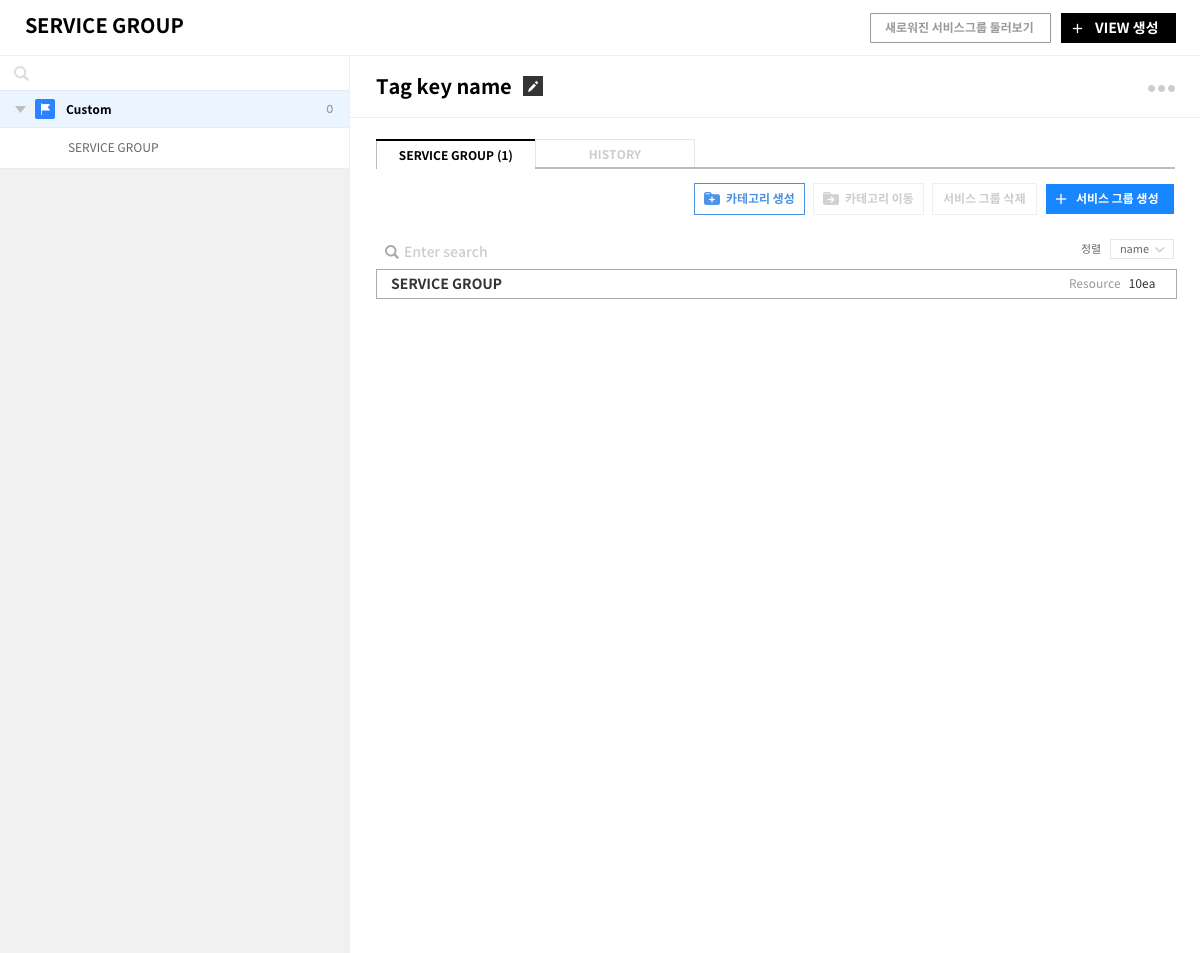The image size is (1200, 953).
Task: Click the 서비스 그룹 삭제 button
Action: 984,199
